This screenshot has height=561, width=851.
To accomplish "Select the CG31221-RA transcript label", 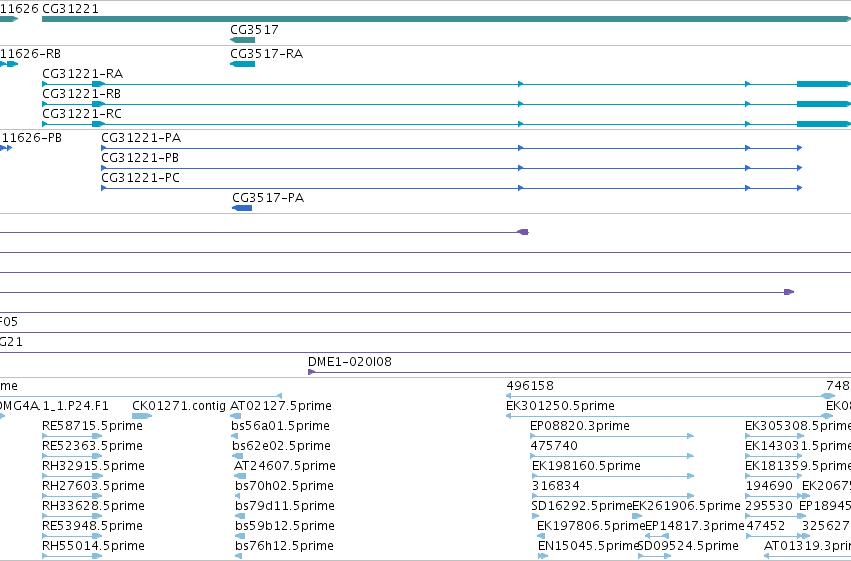I will 82,74.
